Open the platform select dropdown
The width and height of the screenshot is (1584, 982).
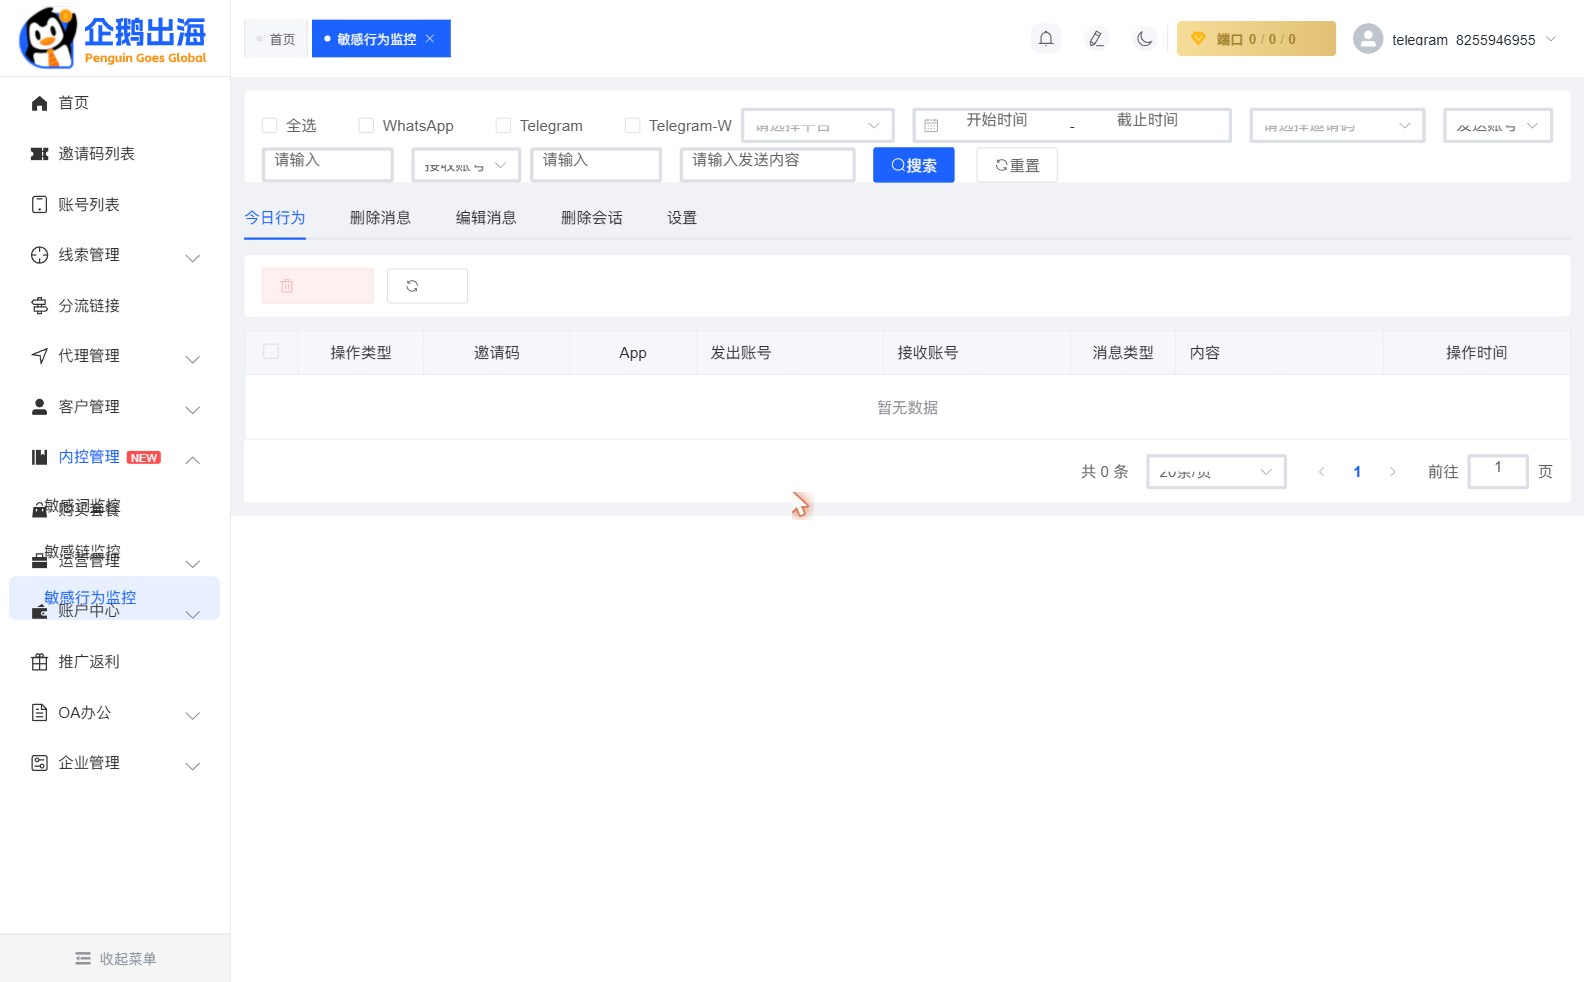click(818, 125)
